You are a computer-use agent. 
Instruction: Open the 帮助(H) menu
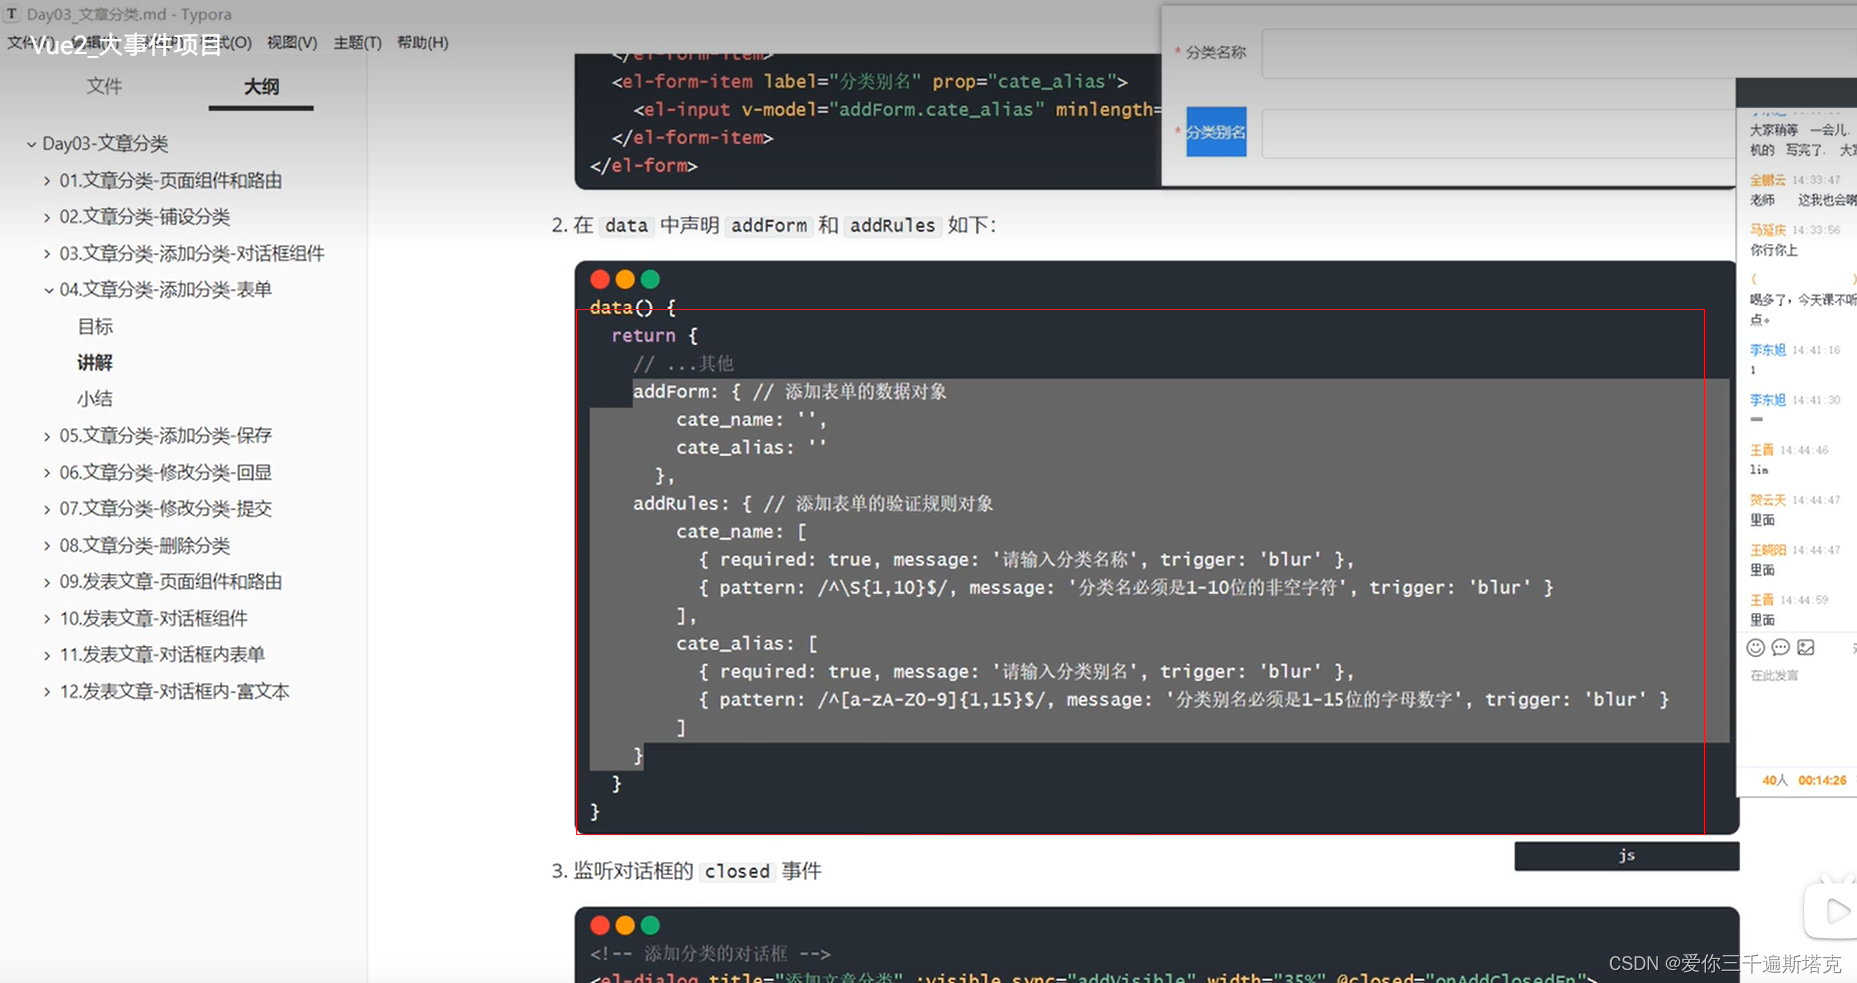(x=422, y=42)
